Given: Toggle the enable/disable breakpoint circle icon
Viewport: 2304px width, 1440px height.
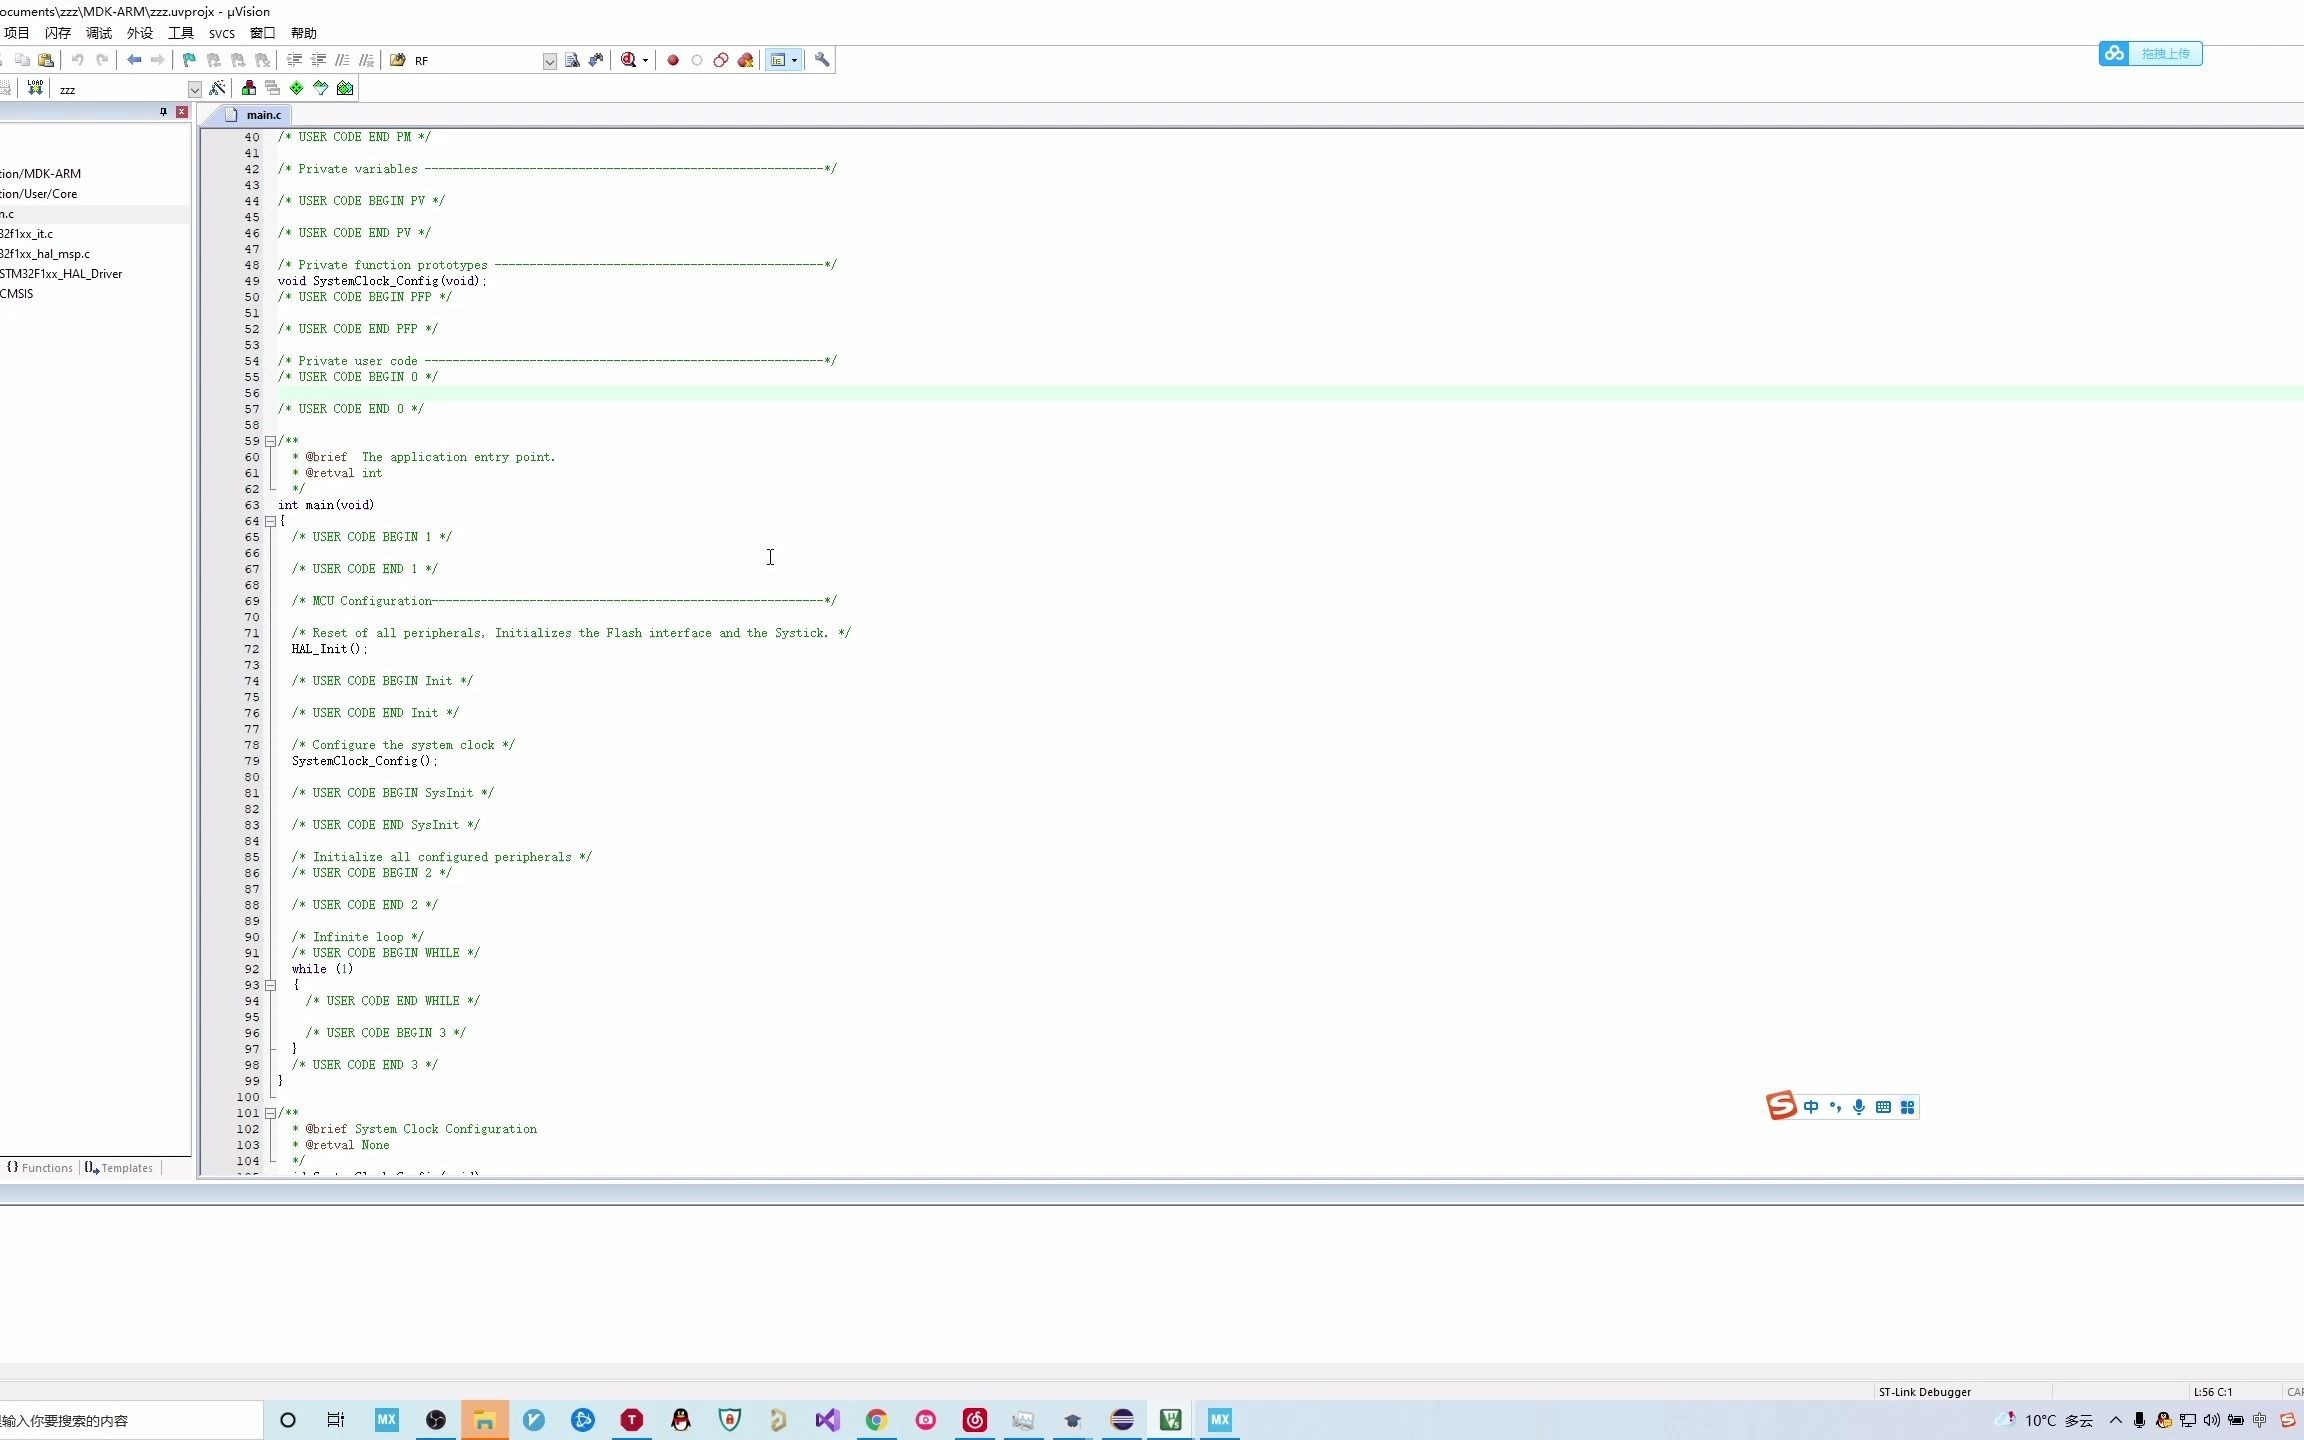Looking at the screenshot, I should tap(697, 60).
